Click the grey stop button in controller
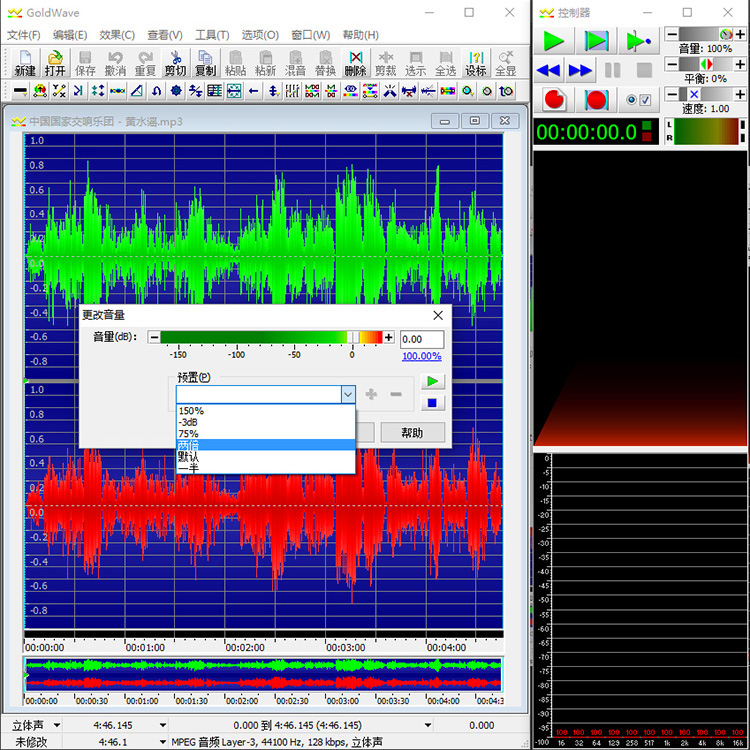The height and width of the screenshot is (750, 750). tap(644, 70)
